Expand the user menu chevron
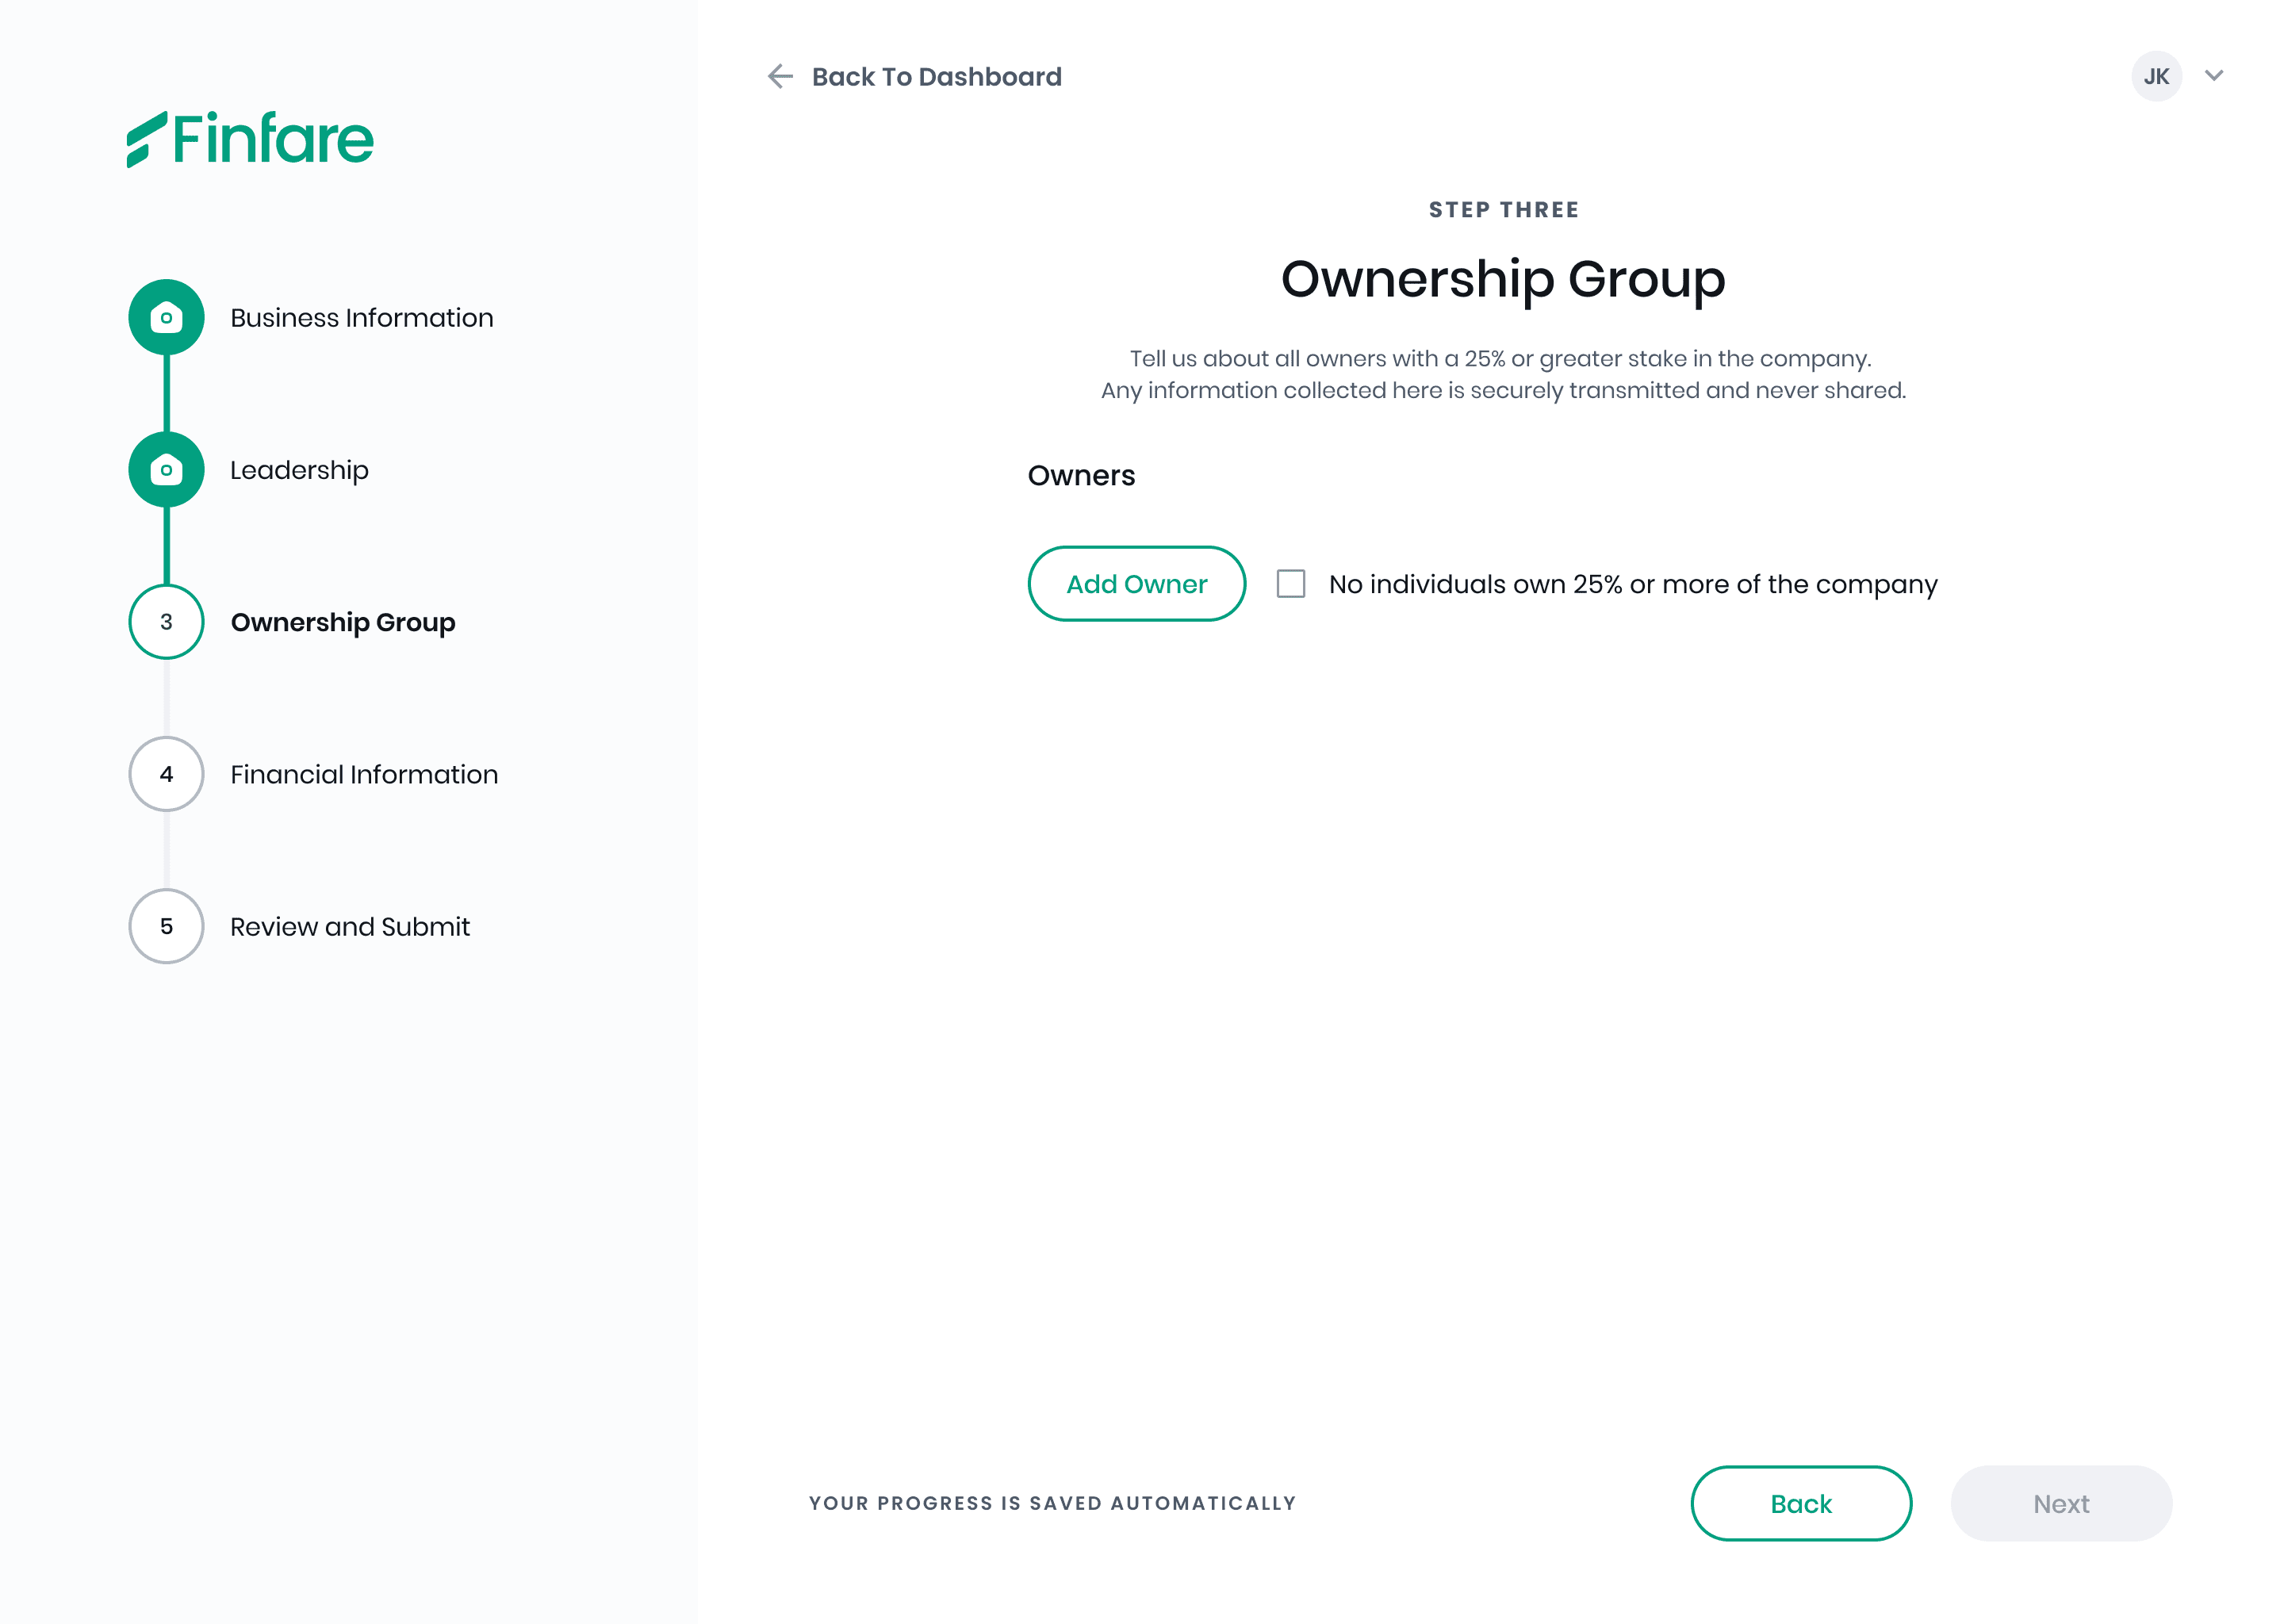 (x=2214, y=76)
